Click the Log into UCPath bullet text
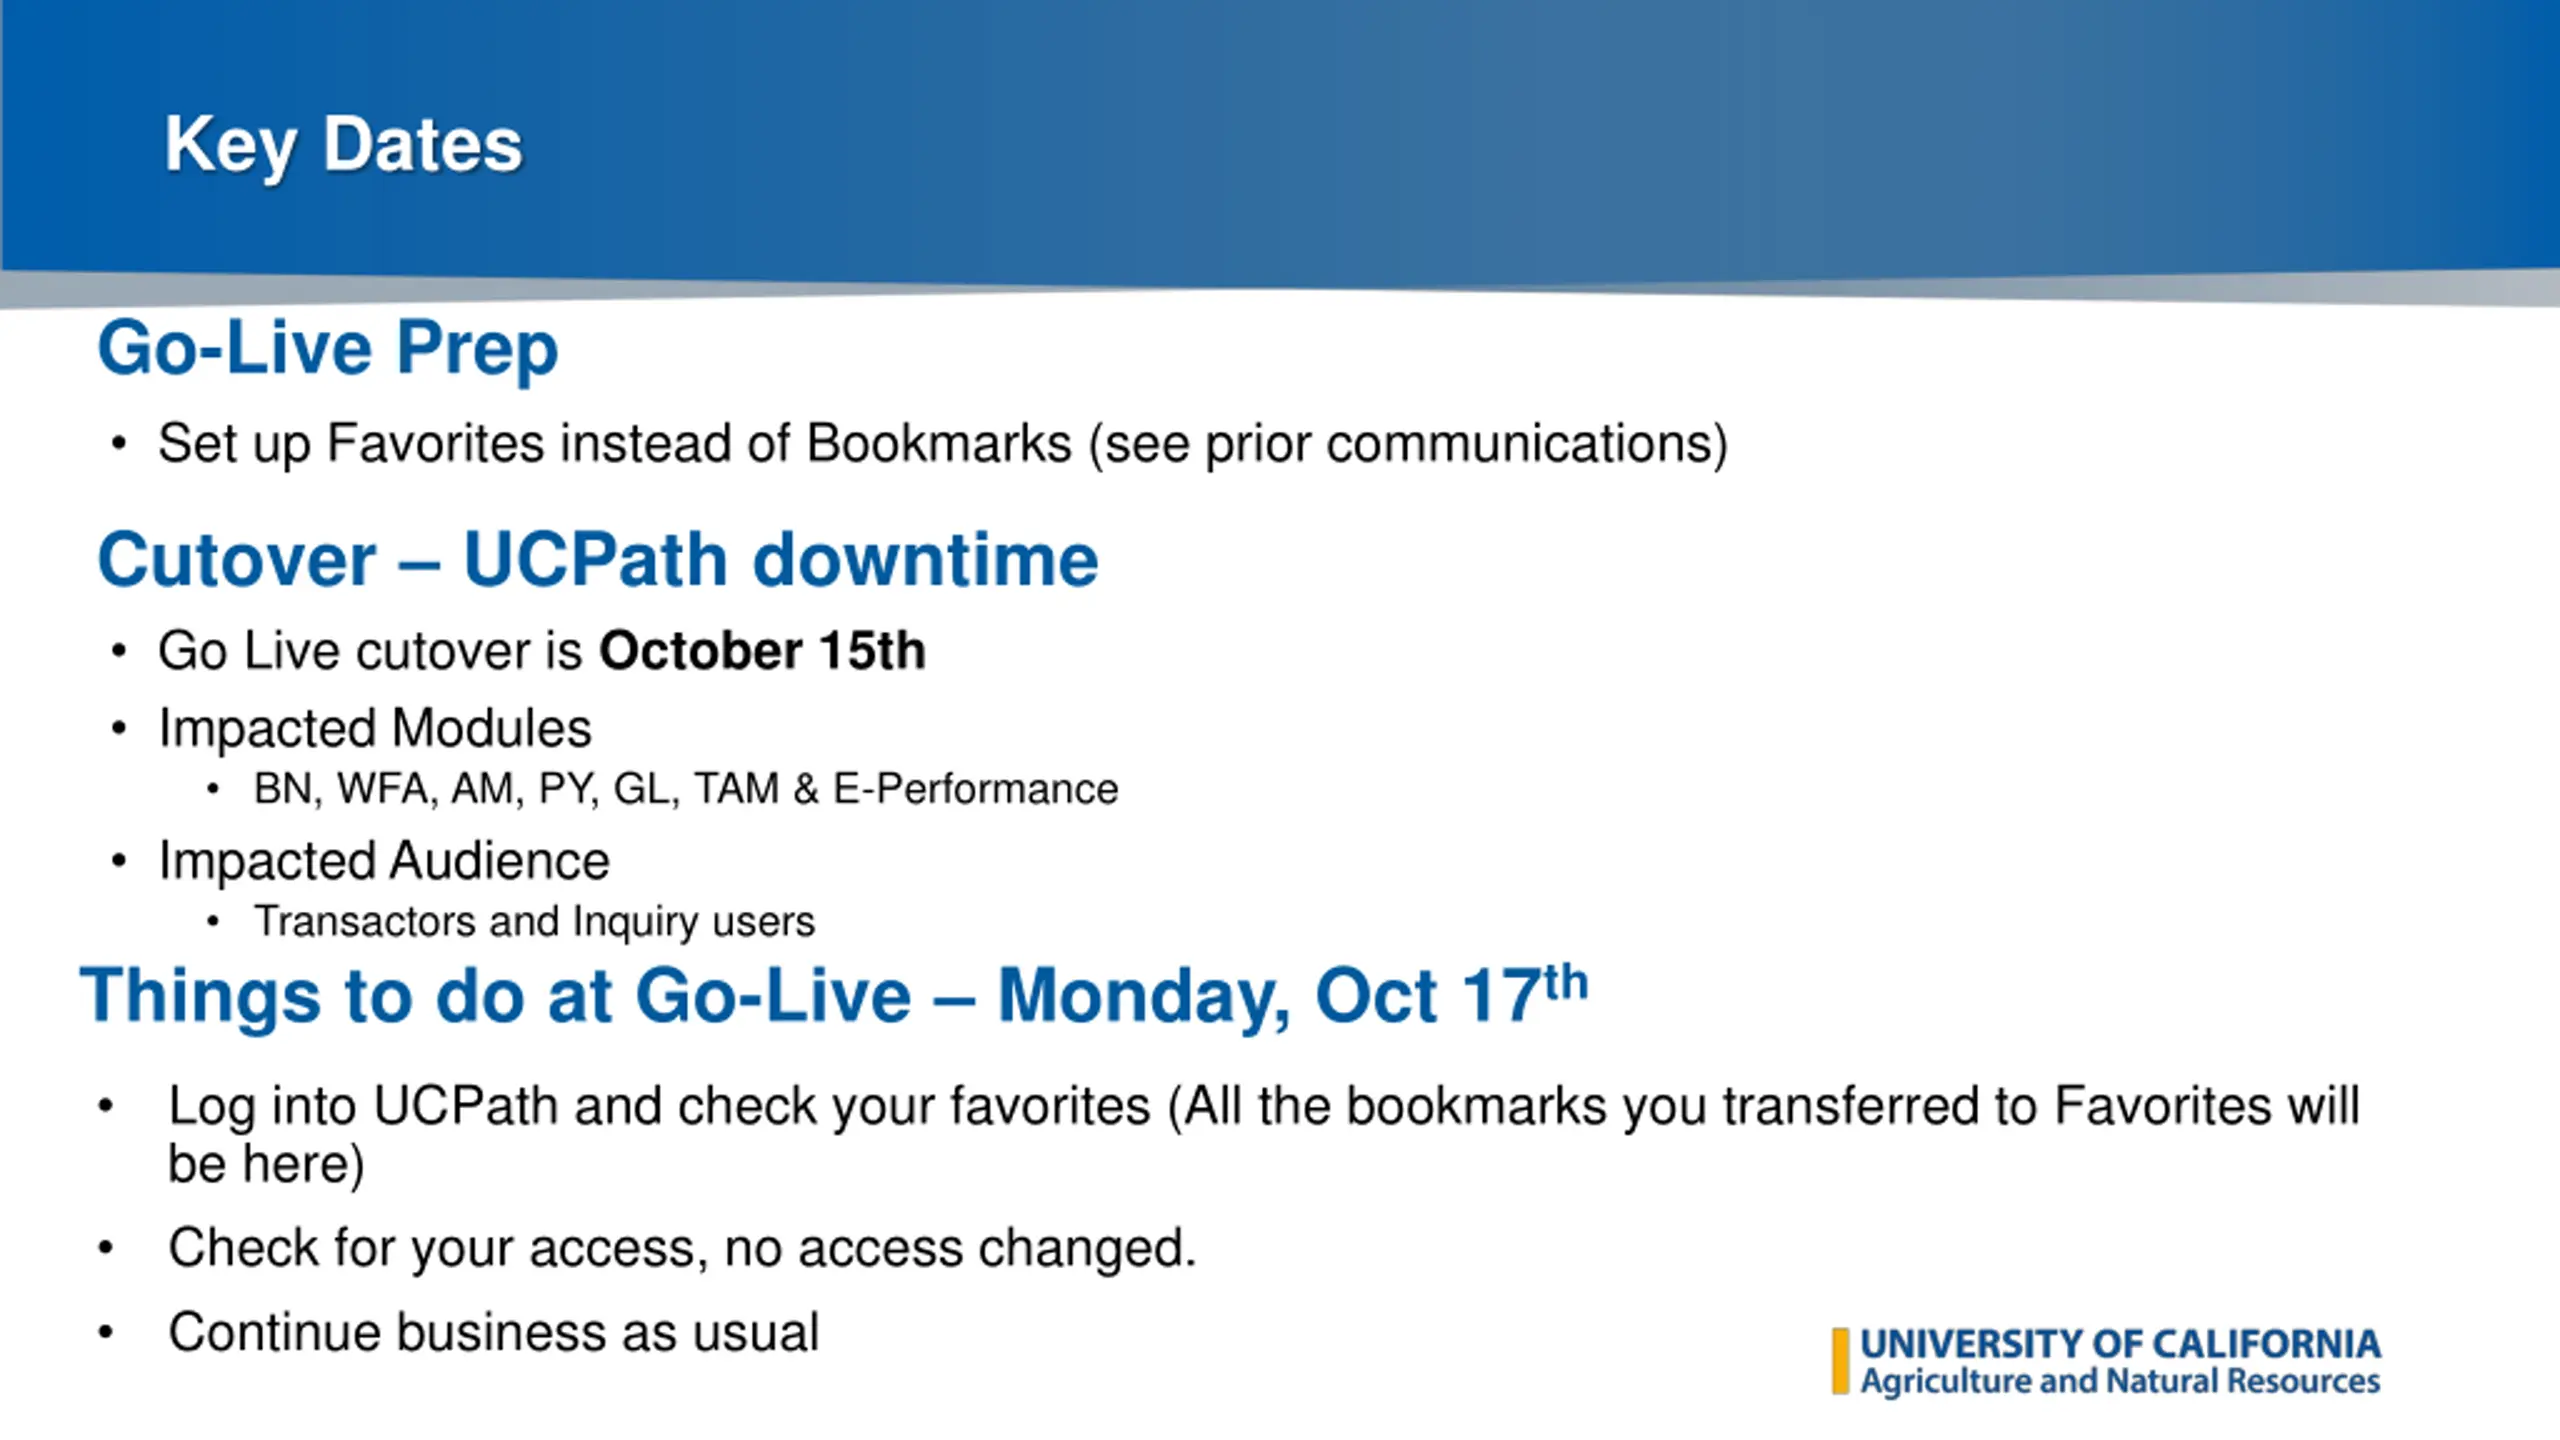This screenshot has width=2560, height=1440. point(1263,1135)
